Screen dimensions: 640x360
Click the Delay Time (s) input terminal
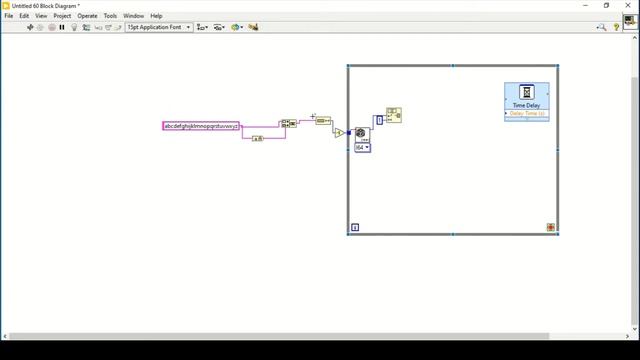click(527, 113)
